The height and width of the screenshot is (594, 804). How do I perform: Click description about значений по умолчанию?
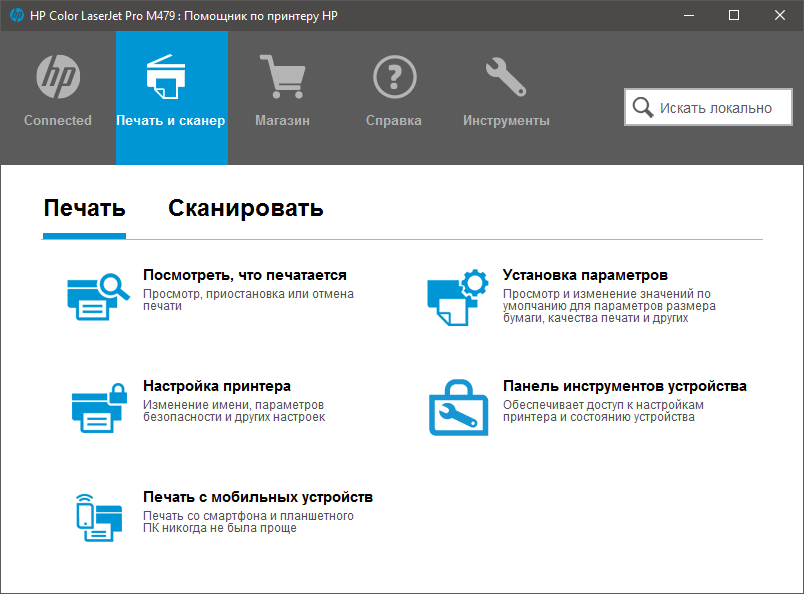[x=609, y=306]
